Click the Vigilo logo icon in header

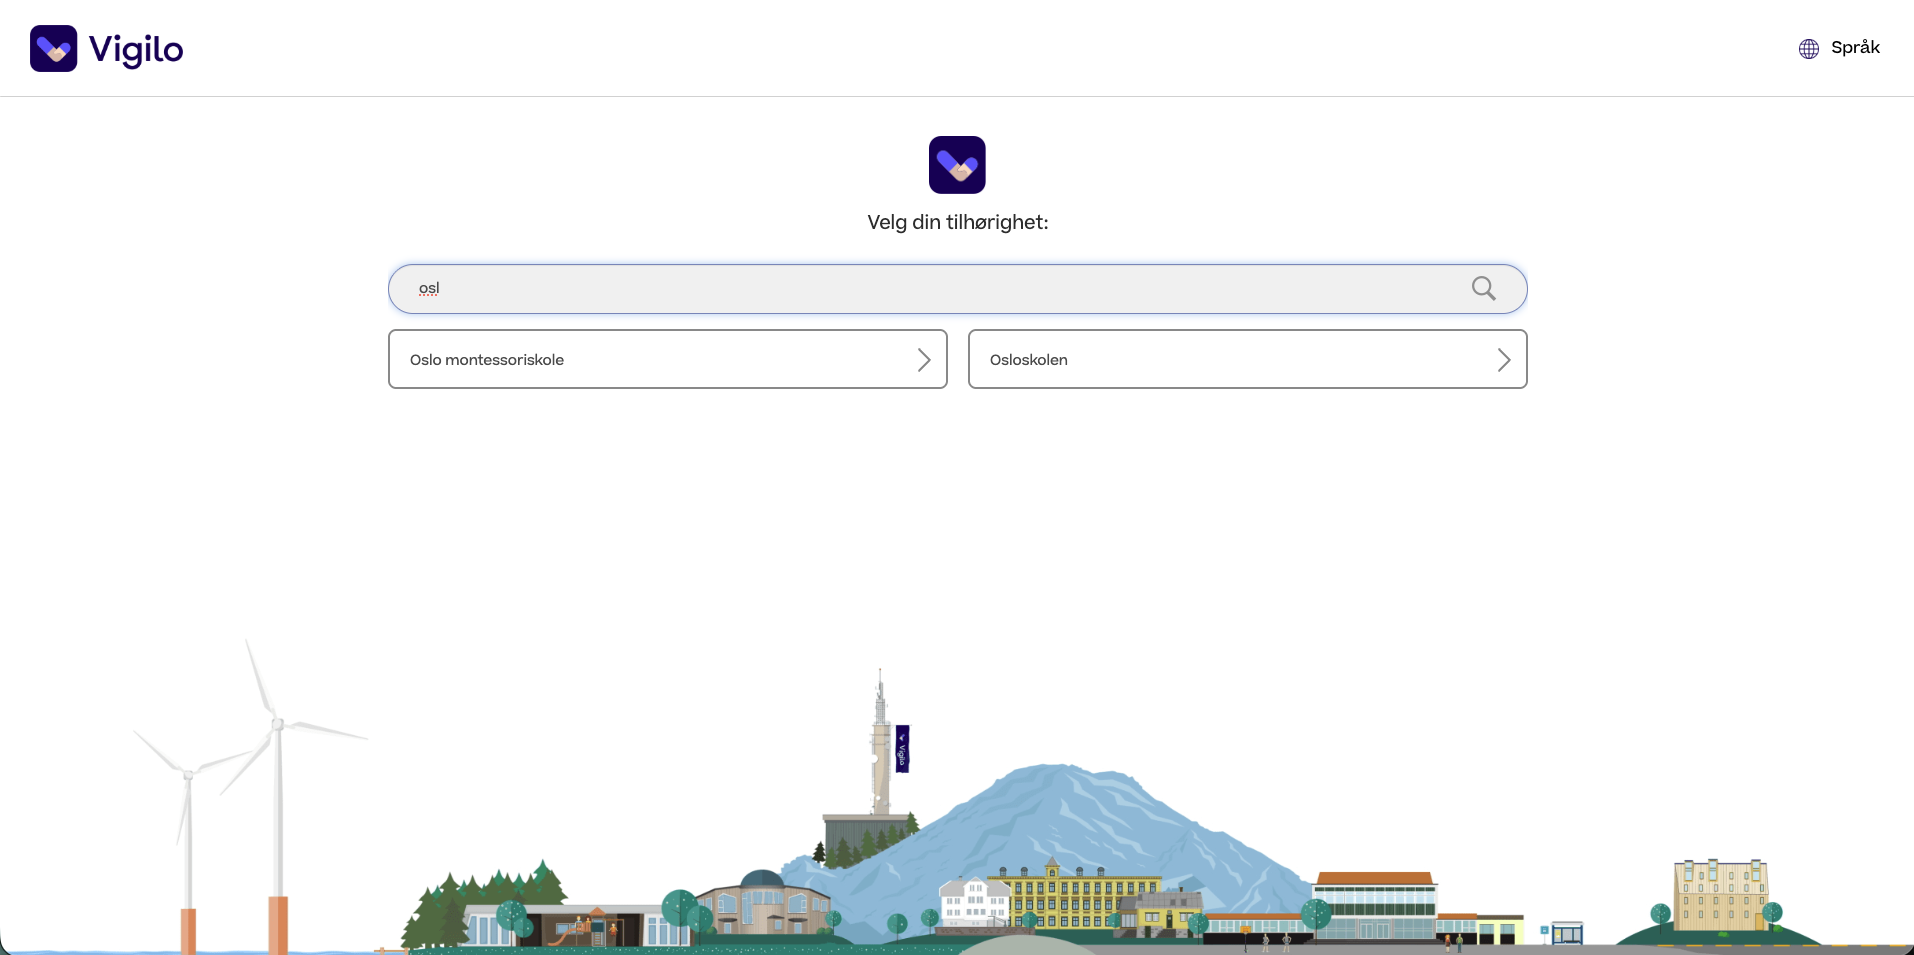(54, 48)
